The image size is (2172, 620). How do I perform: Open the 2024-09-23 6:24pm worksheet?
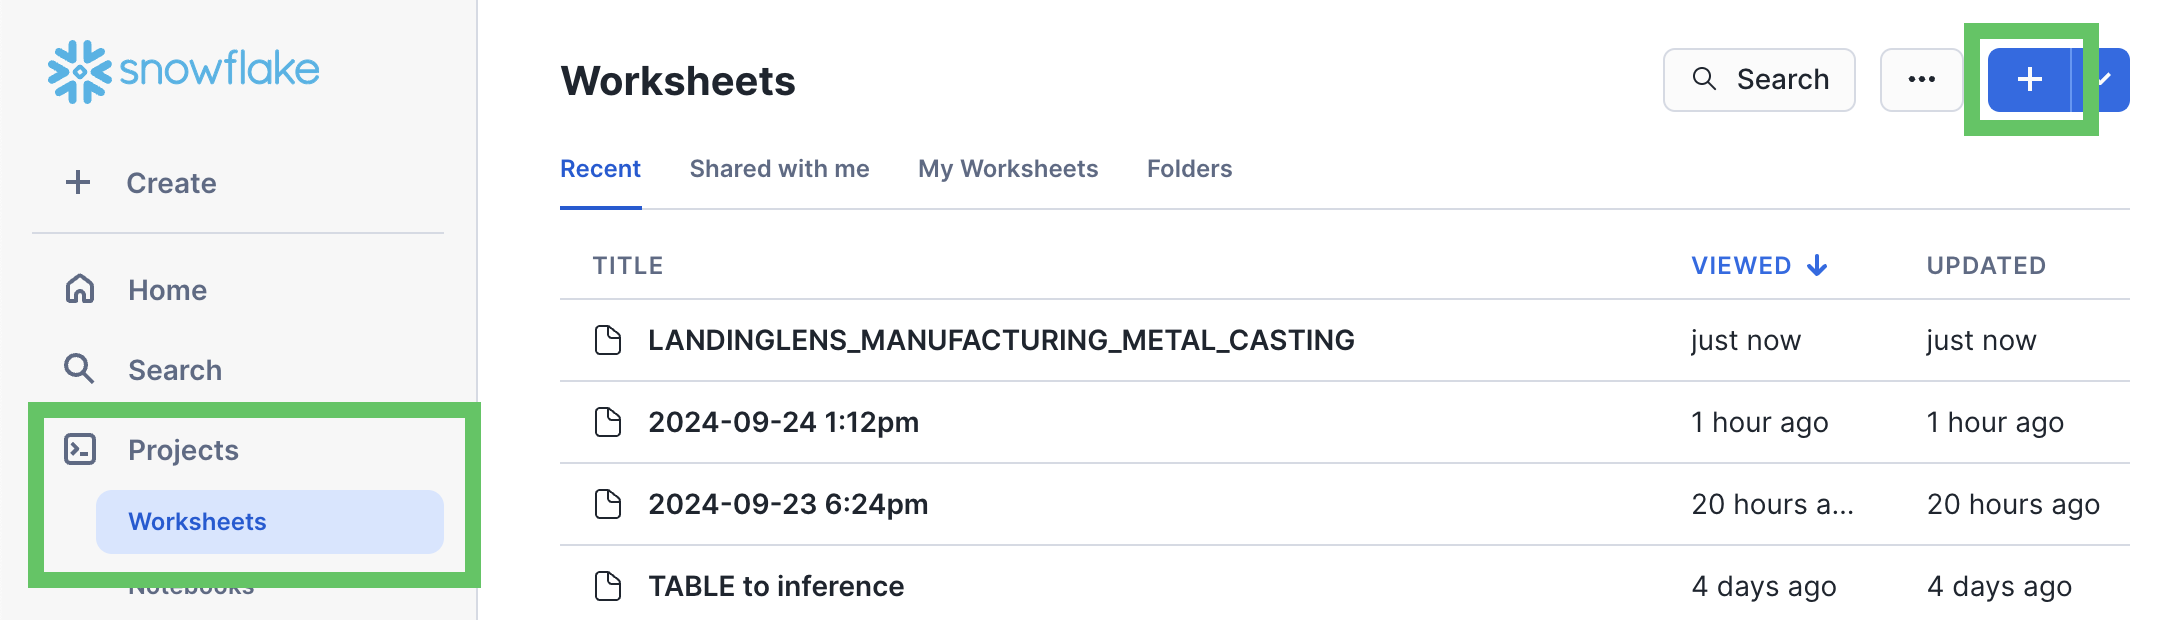click(788, 504)
